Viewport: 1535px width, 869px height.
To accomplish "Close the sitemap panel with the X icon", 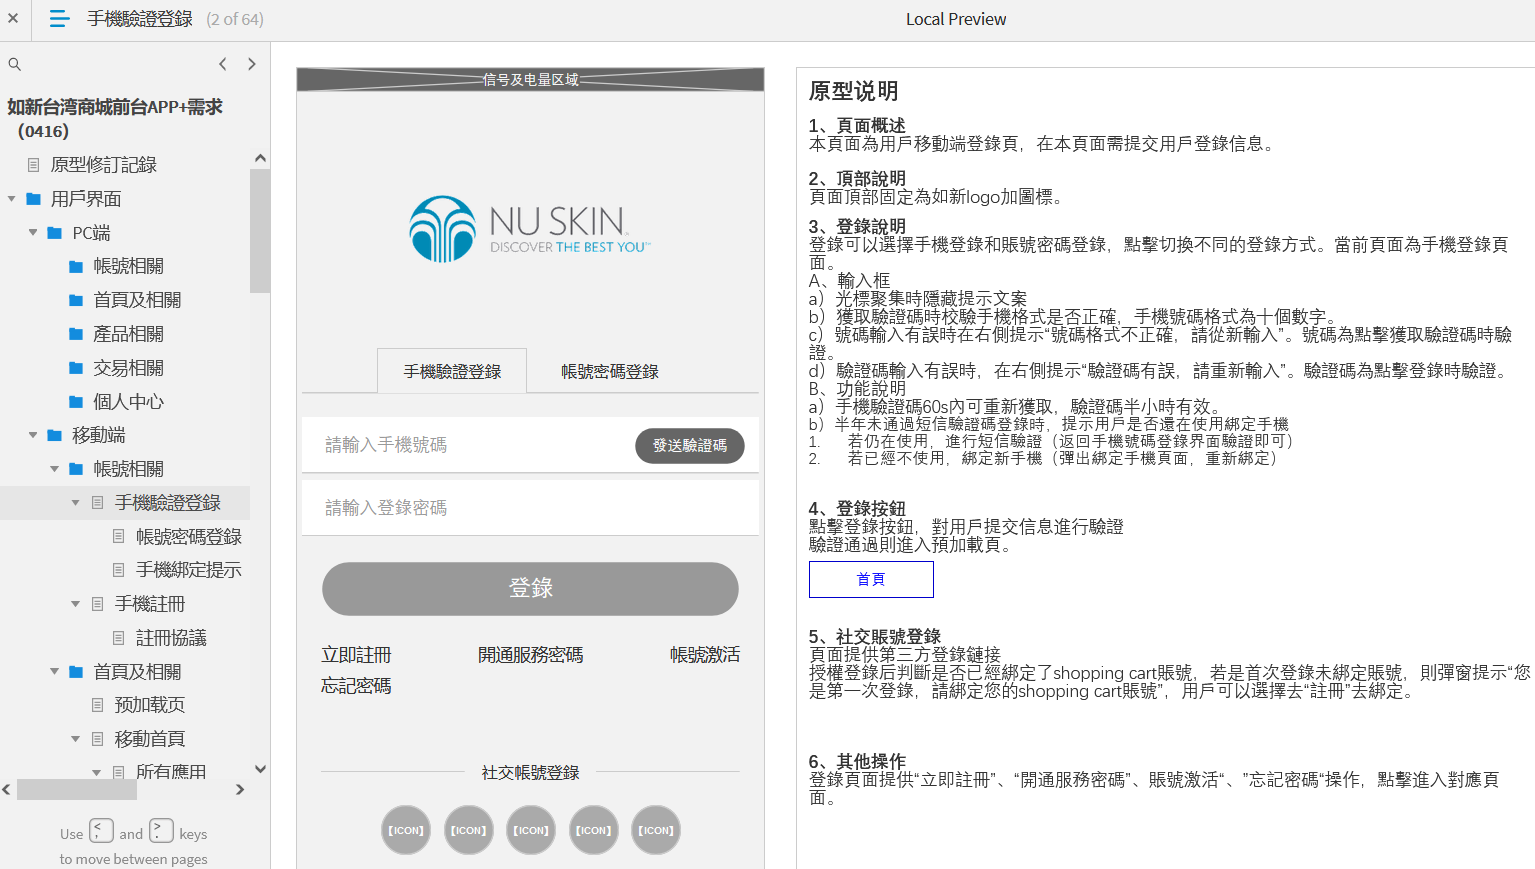I will (x=13, y=18).
